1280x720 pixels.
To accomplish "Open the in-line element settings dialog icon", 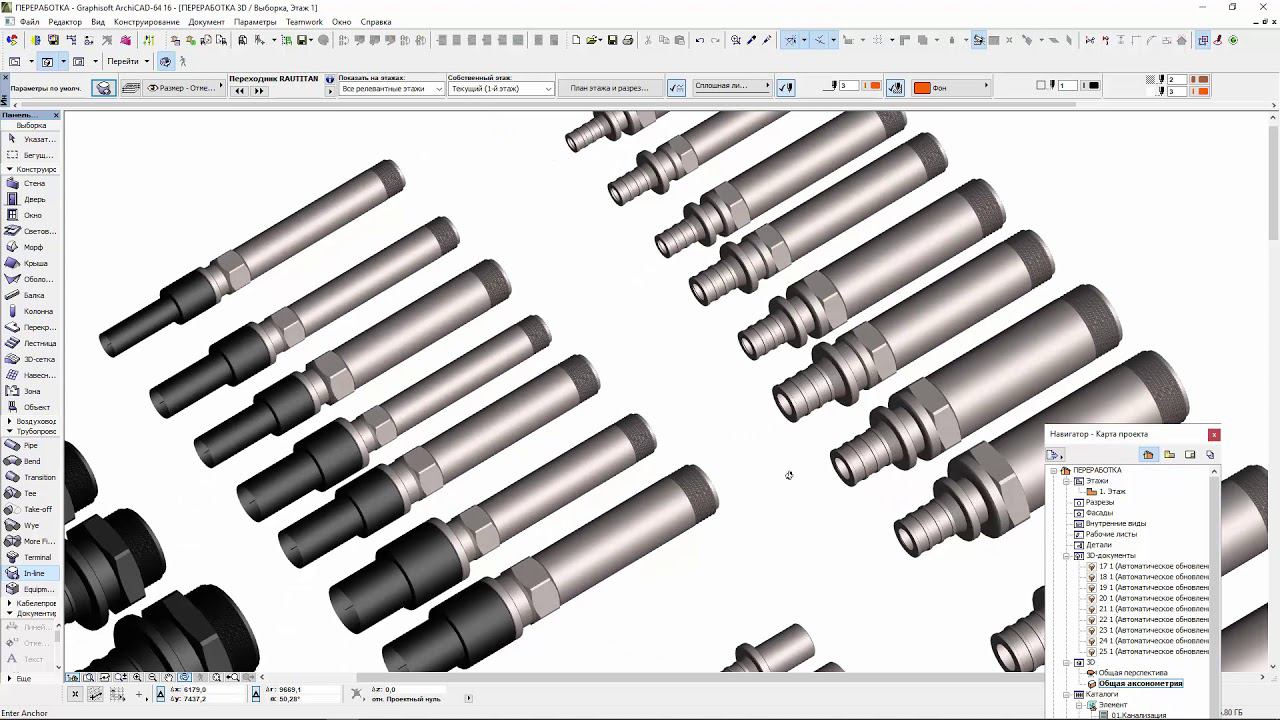I will pyautogui.click(x=104, y=88).
